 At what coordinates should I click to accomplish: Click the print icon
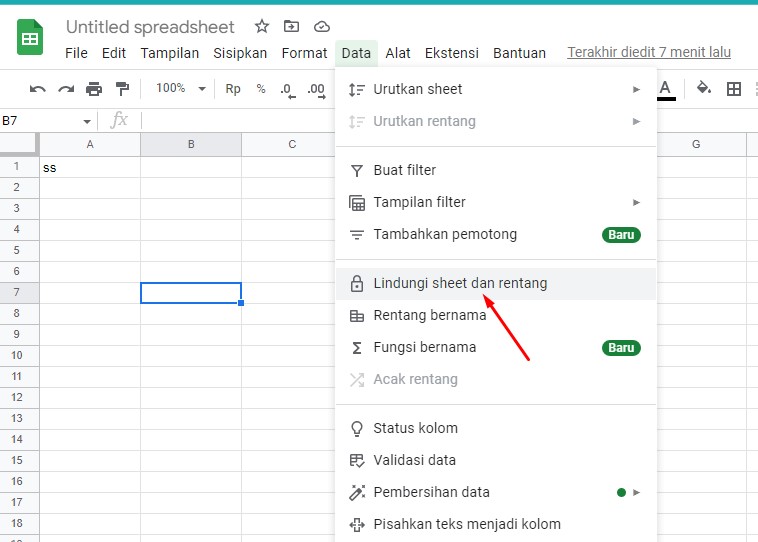pos(94,89)
